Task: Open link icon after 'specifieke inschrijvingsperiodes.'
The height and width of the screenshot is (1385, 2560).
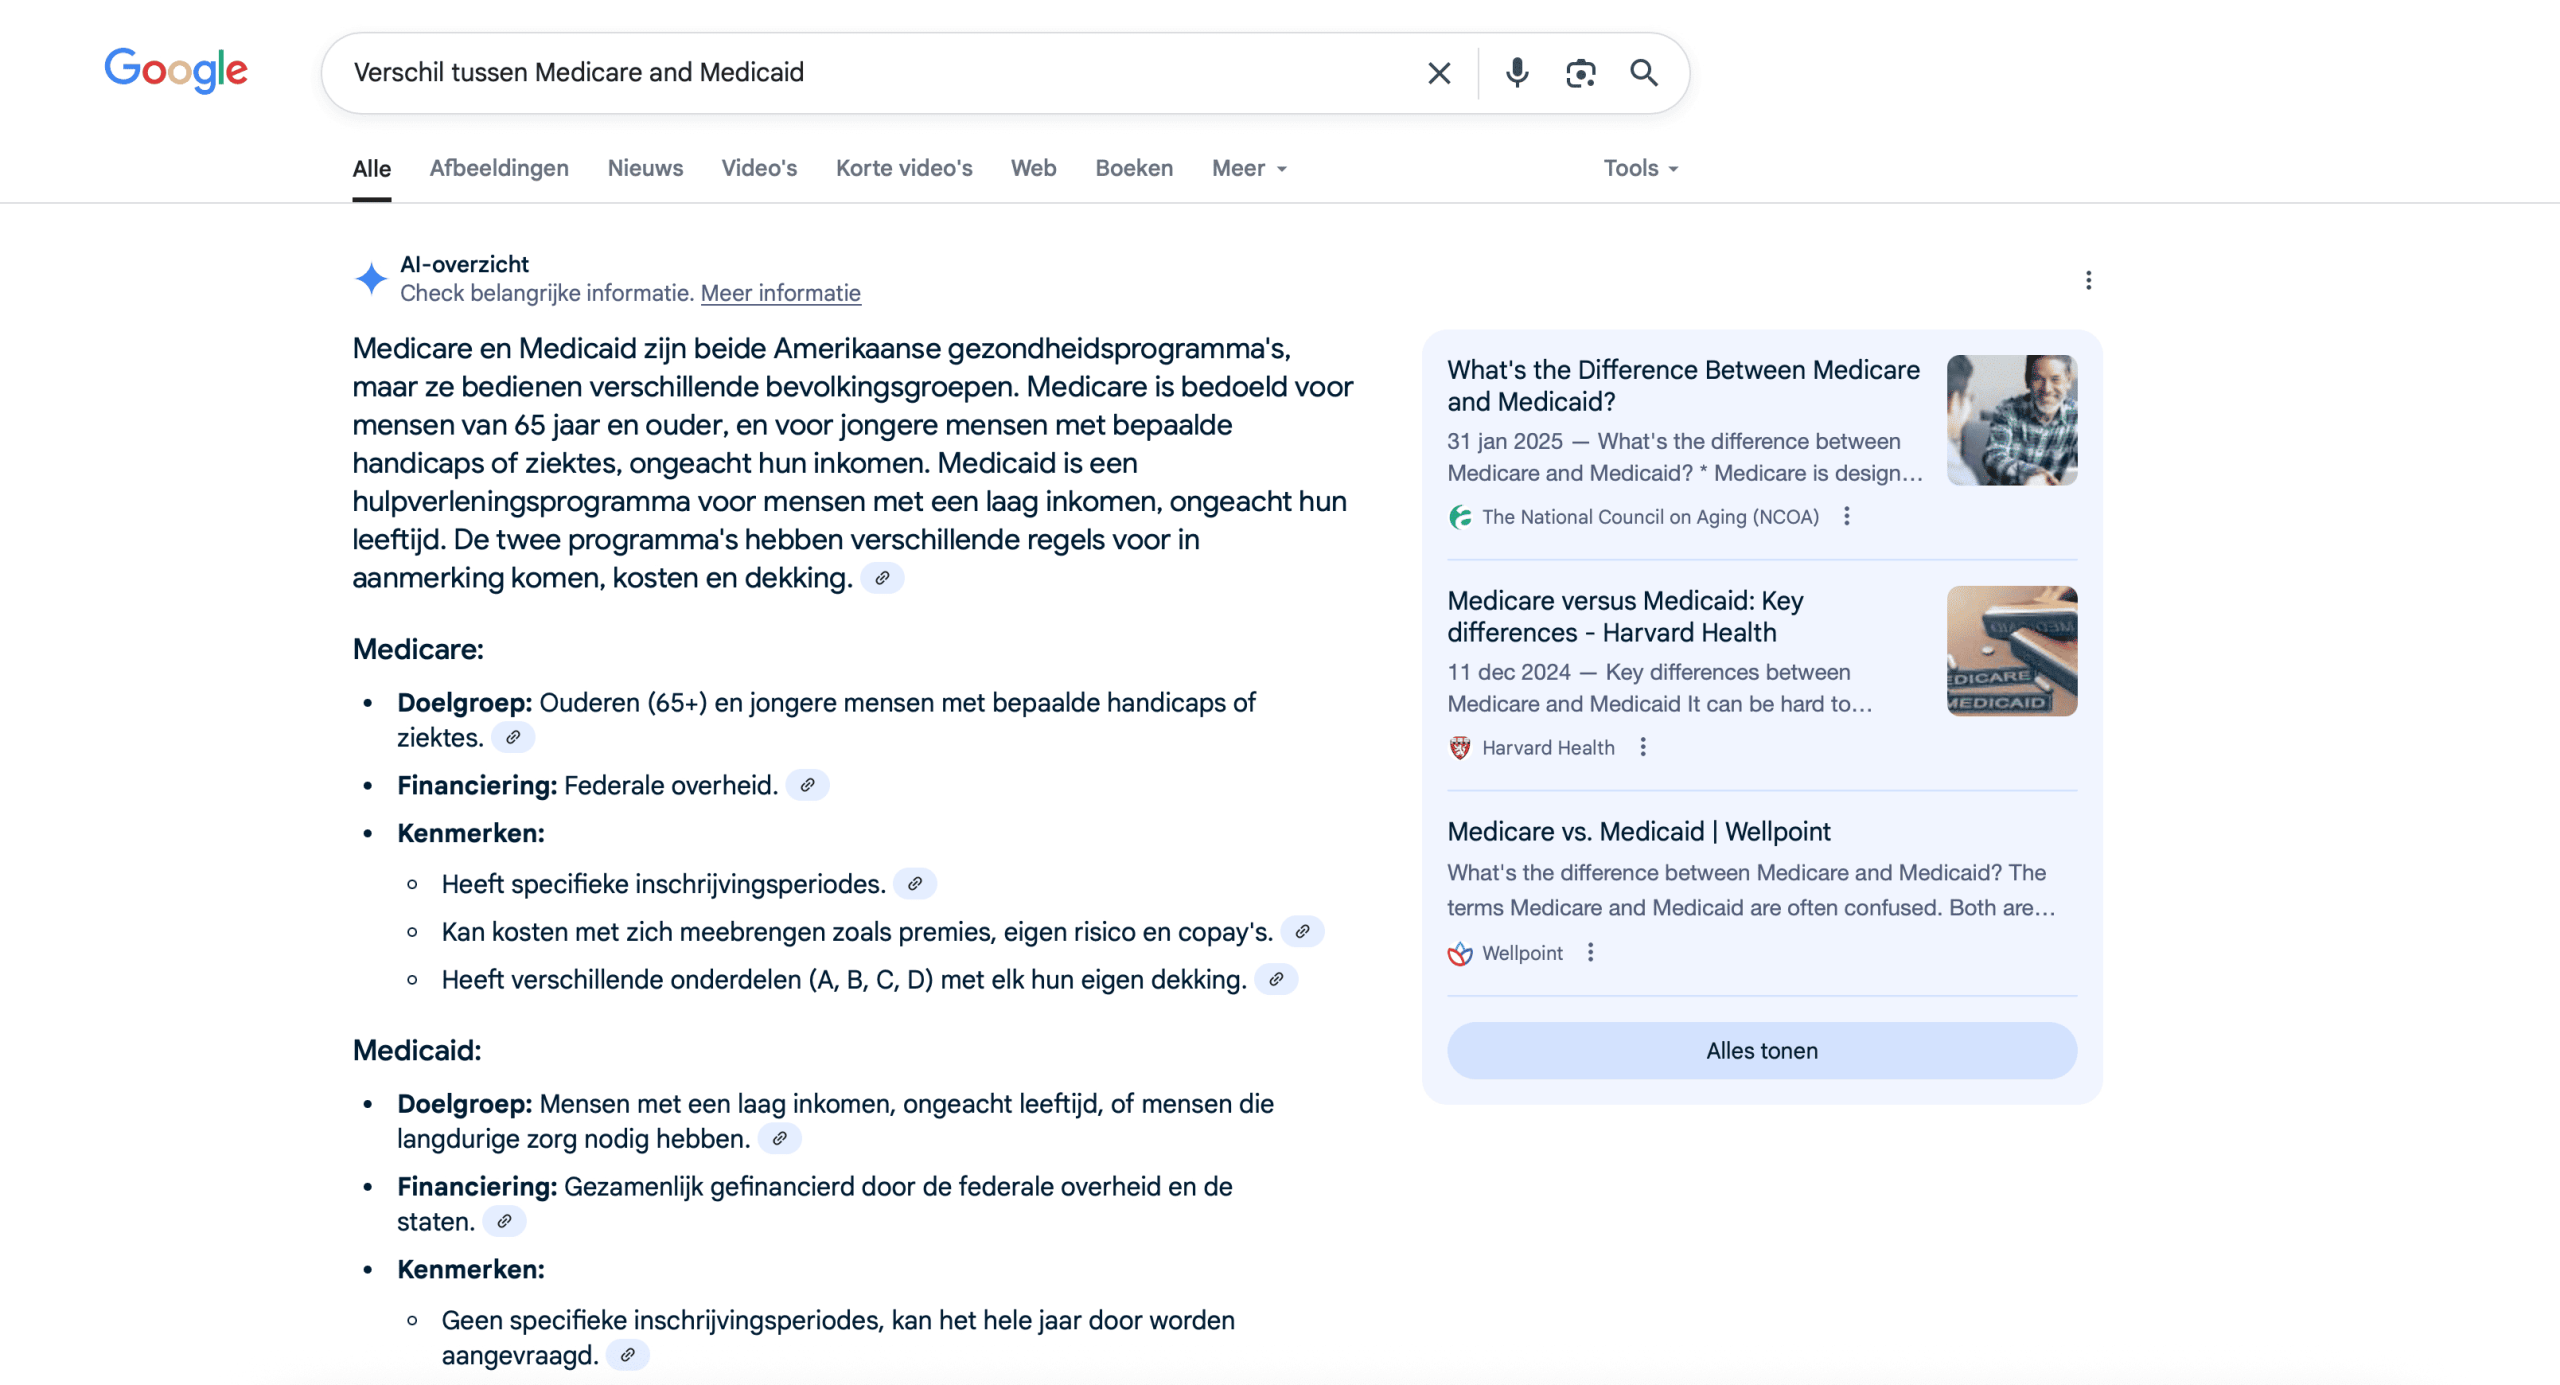Action: coord(914,883)
